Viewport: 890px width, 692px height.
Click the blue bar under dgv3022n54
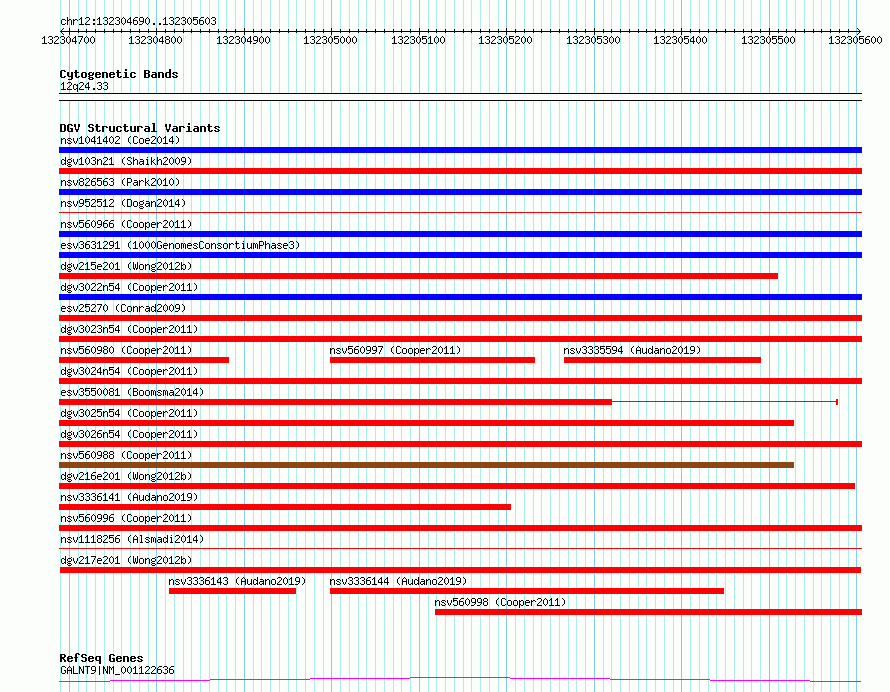pyautogui.click(x=460, y=297)
